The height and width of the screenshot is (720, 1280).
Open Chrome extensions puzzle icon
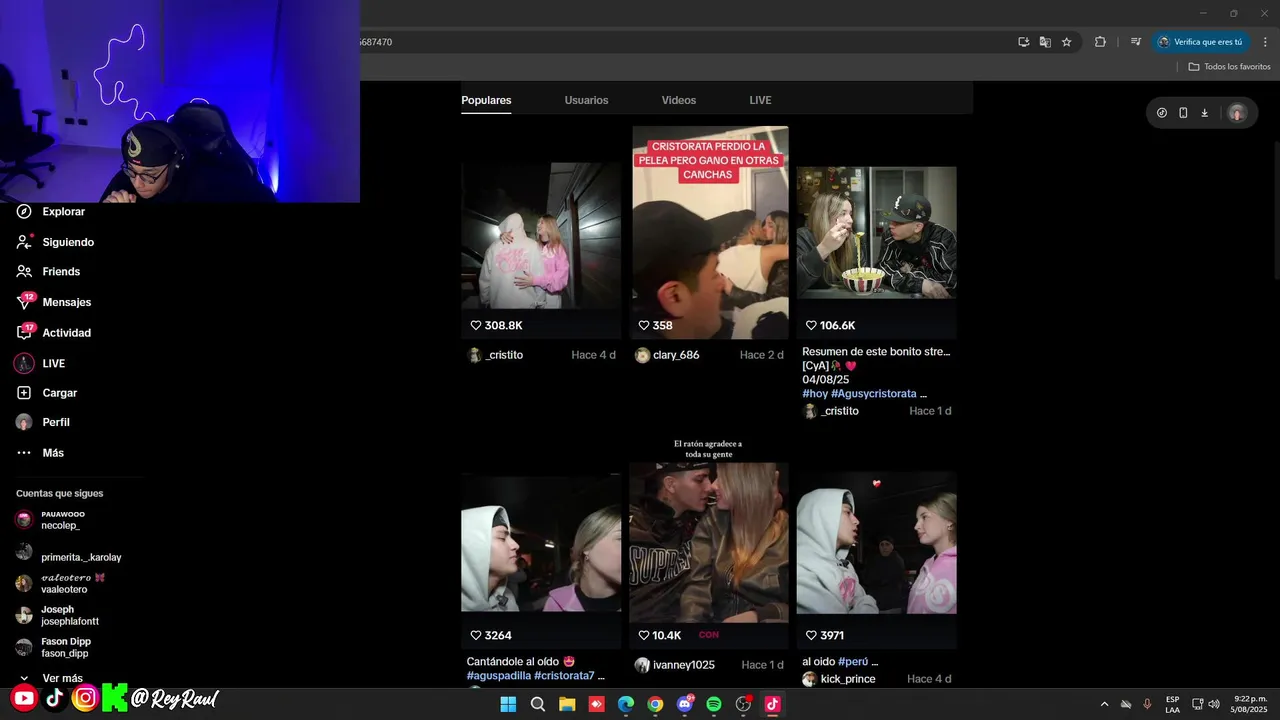coord(1100,42)
